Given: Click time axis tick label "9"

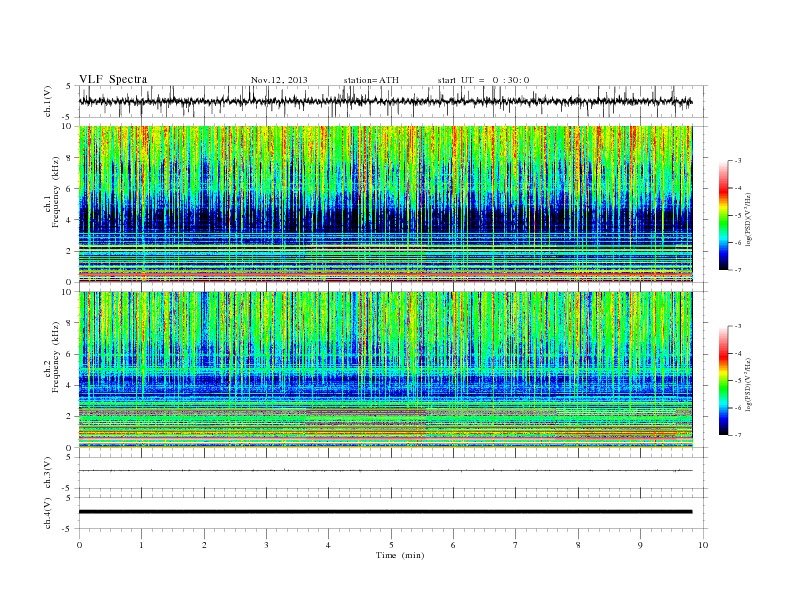Looking at the screenshot, I should click(640, 545).
